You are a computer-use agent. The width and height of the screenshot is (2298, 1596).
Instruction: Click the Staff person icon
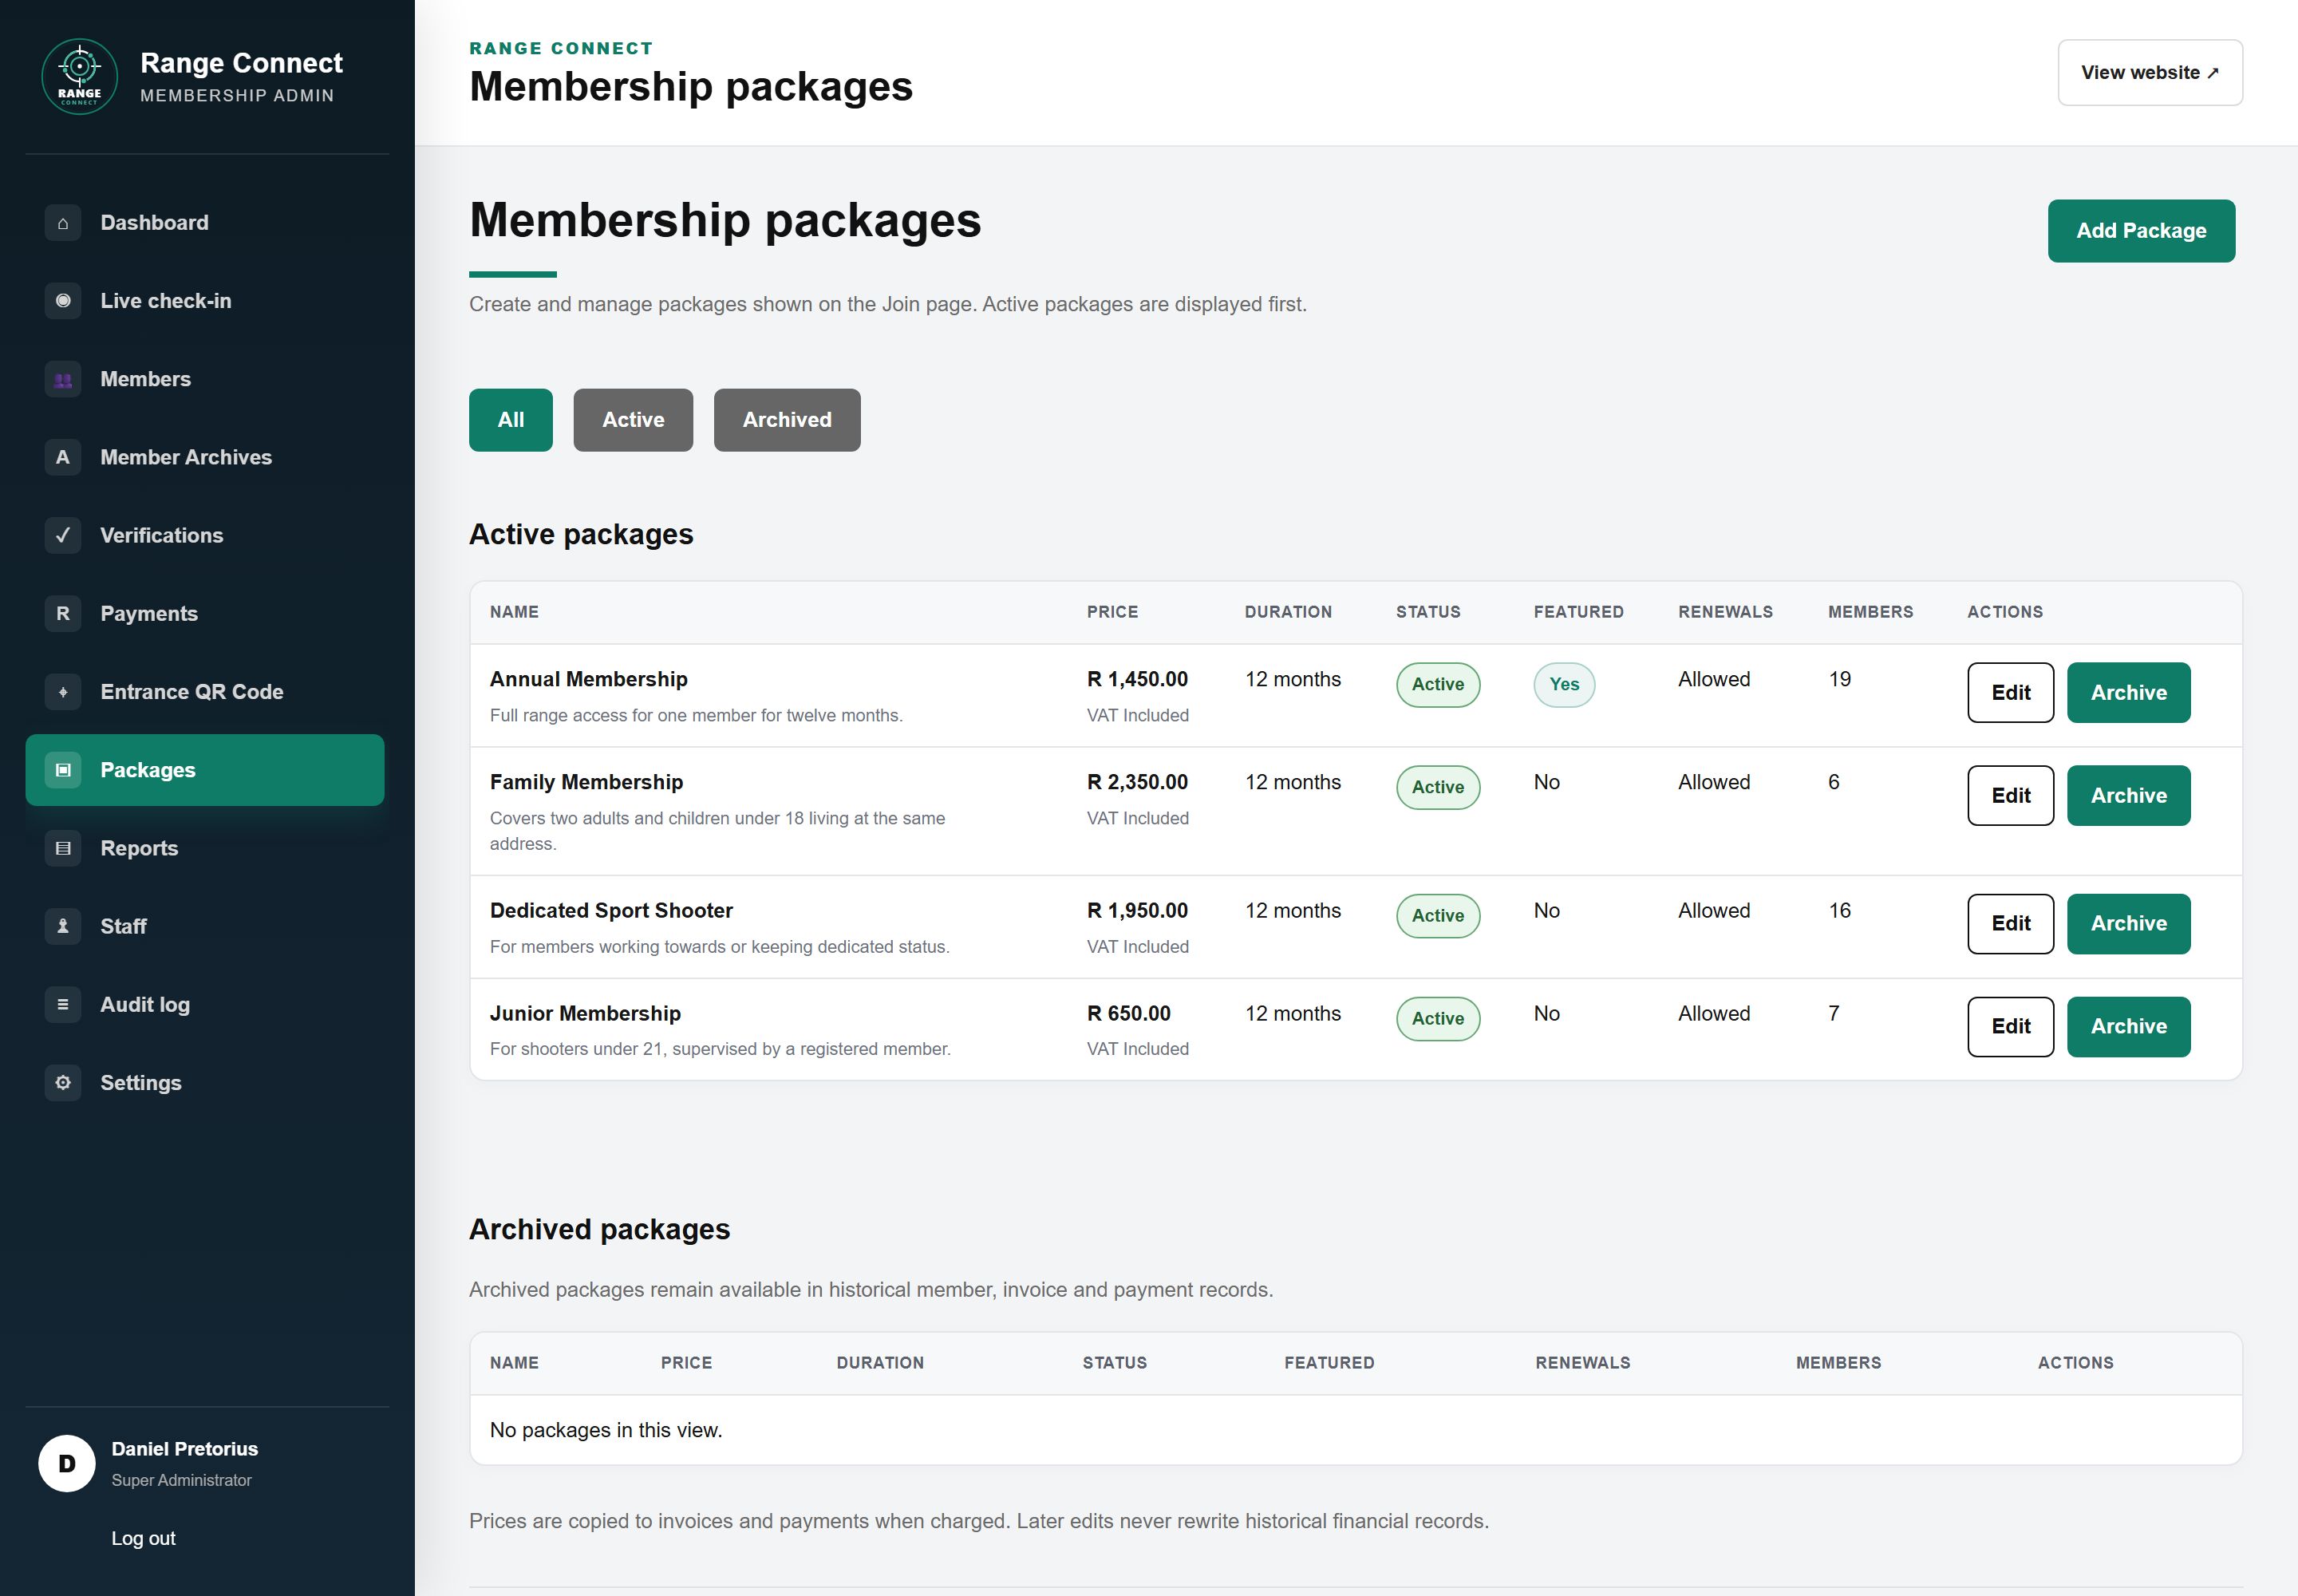click(x=63, y=926)
